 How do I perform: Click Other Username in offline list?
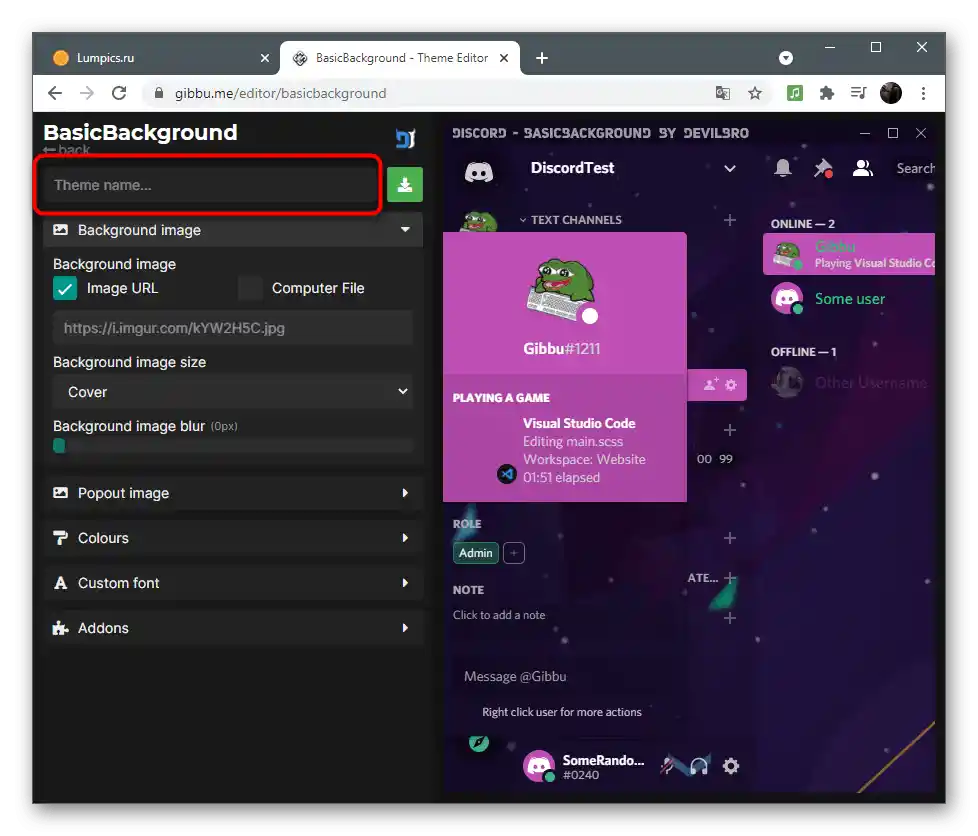(852, 382)
